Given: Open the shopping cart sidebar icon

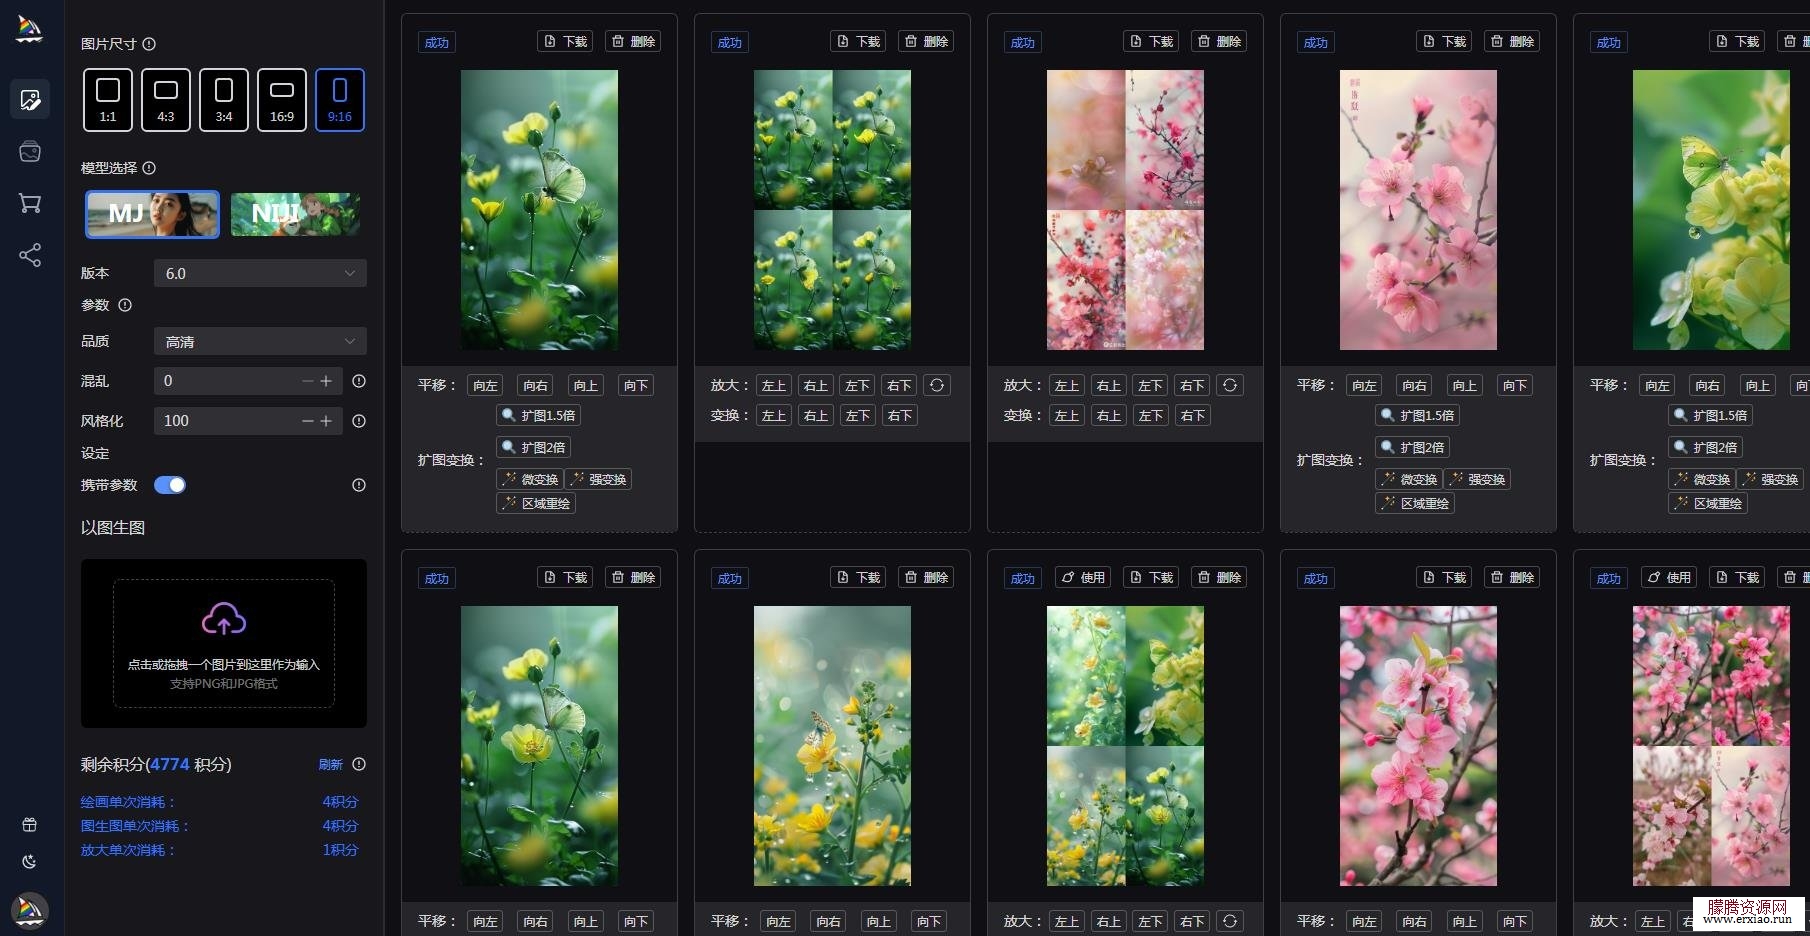Looking at the screenshot, I should click(x=30, y=203).
